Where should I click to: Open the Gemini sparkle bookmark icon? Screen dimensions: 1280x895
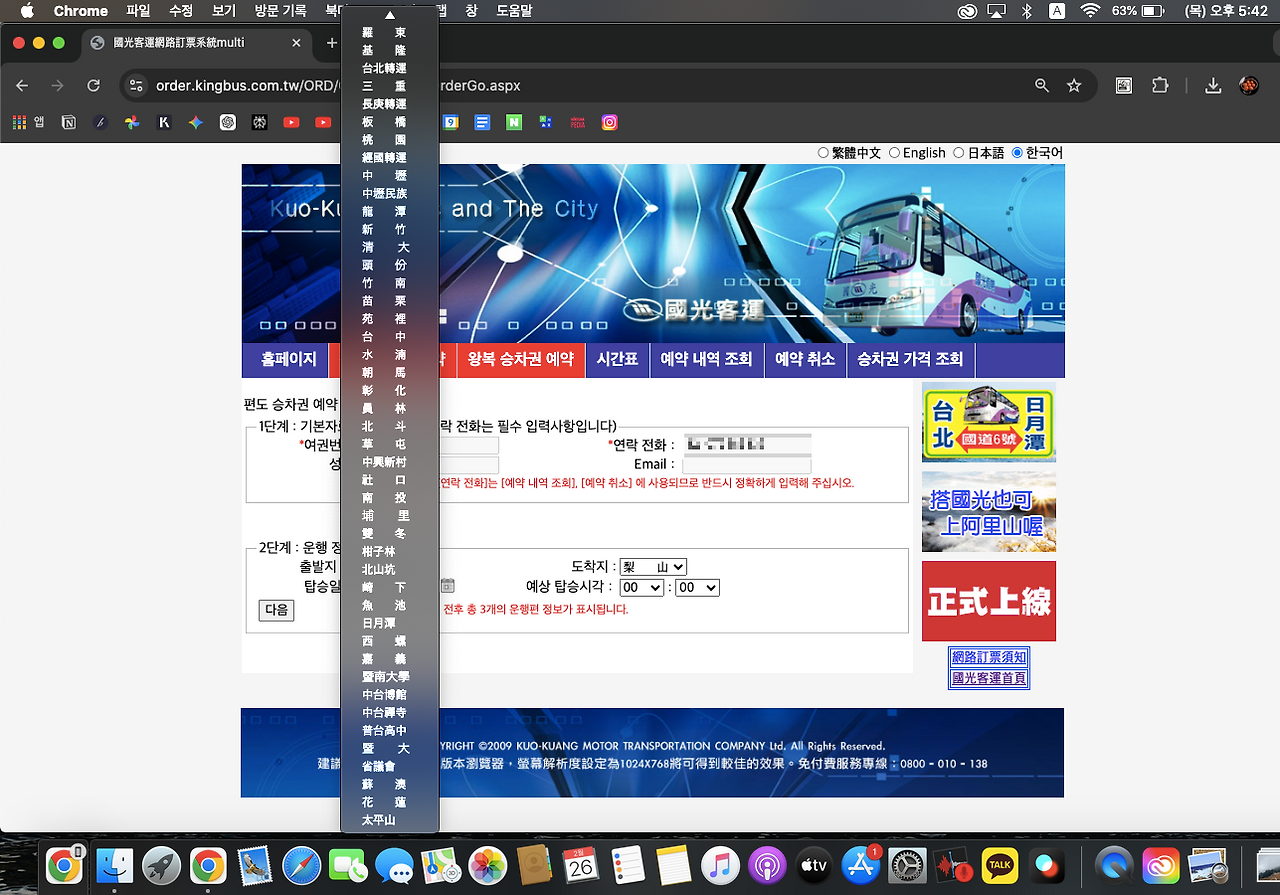tap(196, 122)
